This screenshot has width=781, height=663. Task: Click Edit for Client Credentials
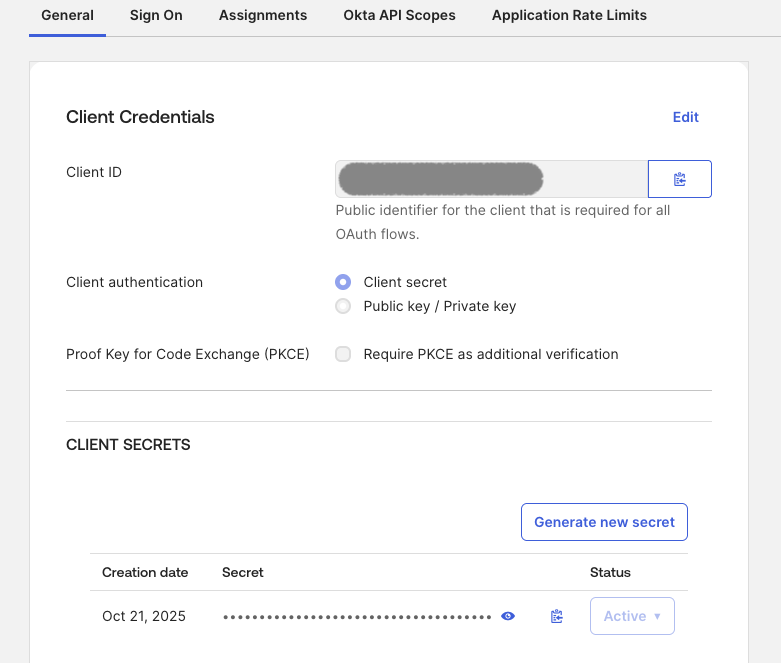tap(685, 117)
